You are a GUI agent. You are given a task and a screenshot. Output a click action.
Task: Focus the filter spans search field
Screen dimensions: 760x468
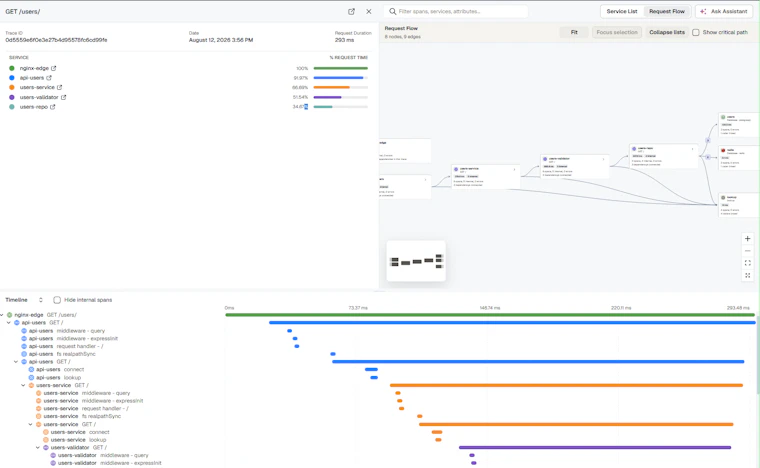tap(456, 11)
